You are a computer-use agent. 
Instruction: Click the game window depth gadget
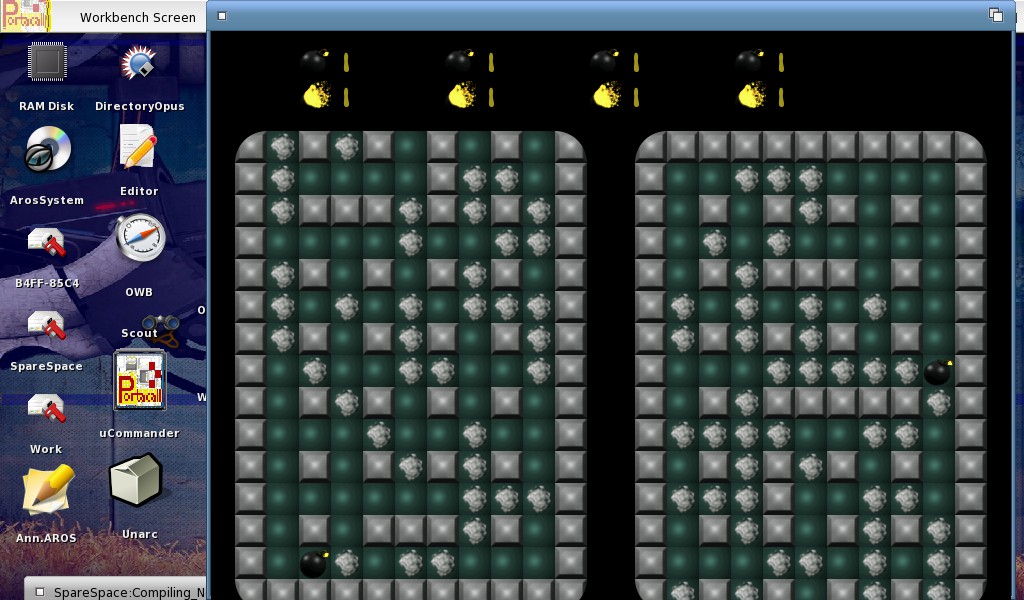pos(996,15)
